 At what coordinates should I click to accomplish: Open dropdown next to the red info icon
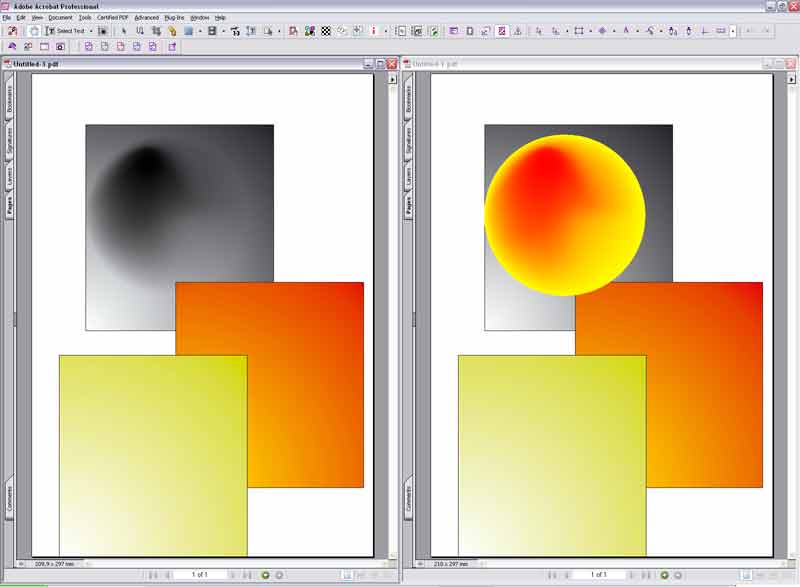386,31
